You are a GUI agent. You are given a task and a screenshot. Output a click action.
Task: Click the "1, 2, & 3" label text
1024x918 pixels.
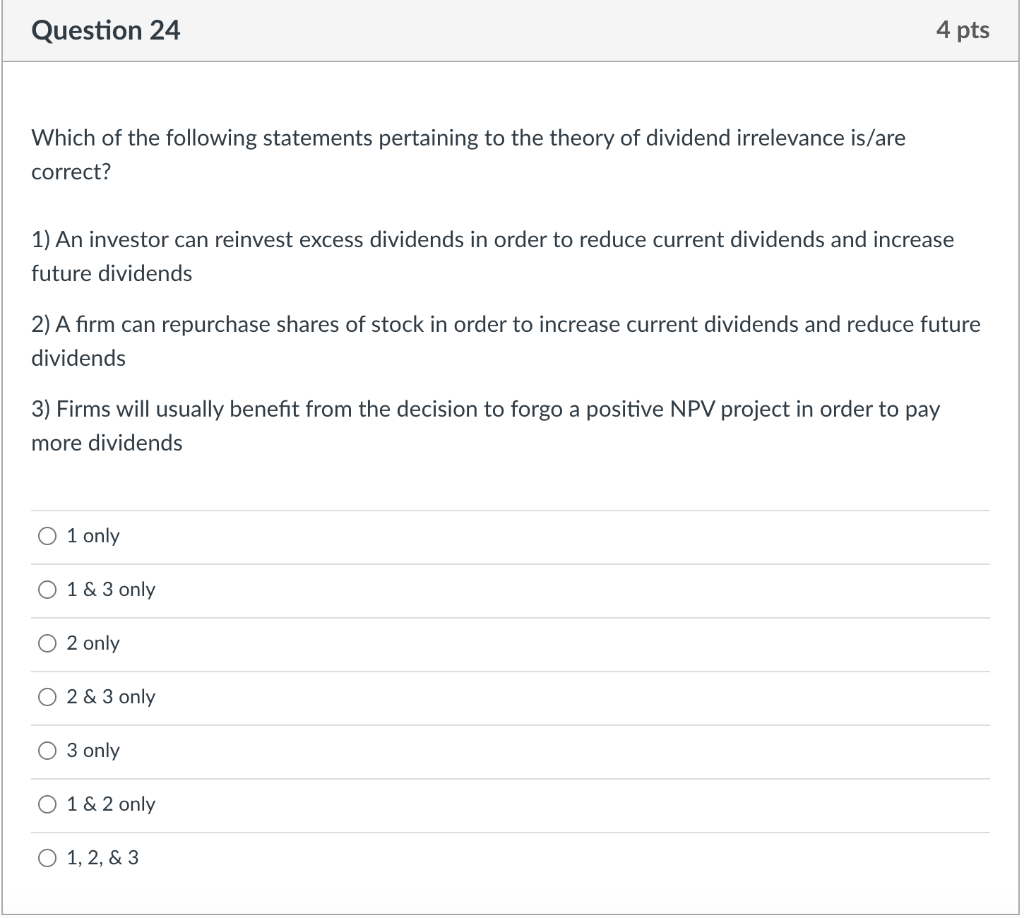click(x=103, y=857)
